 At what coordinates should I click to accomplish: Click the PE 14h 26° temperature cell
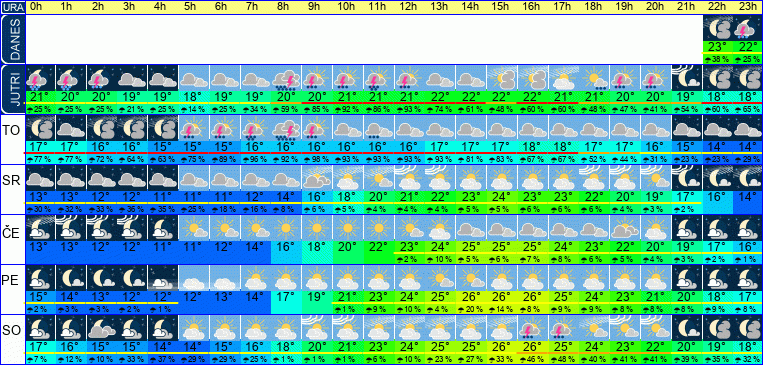tap(470, 296)
